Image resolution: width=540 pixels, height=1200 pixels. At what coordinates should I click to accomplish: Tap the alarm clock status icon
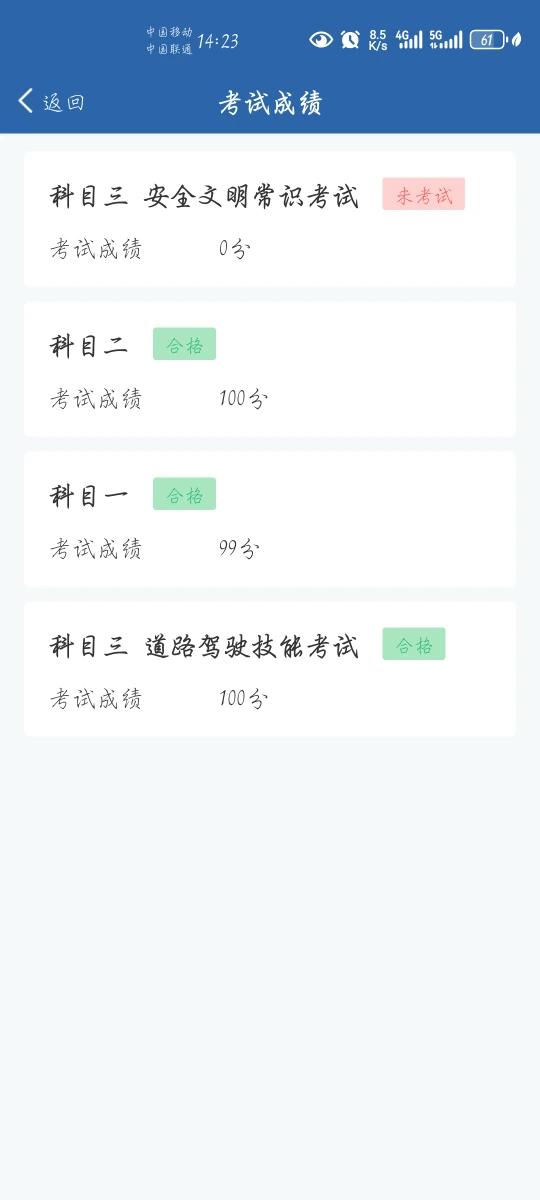click(350, 40)
